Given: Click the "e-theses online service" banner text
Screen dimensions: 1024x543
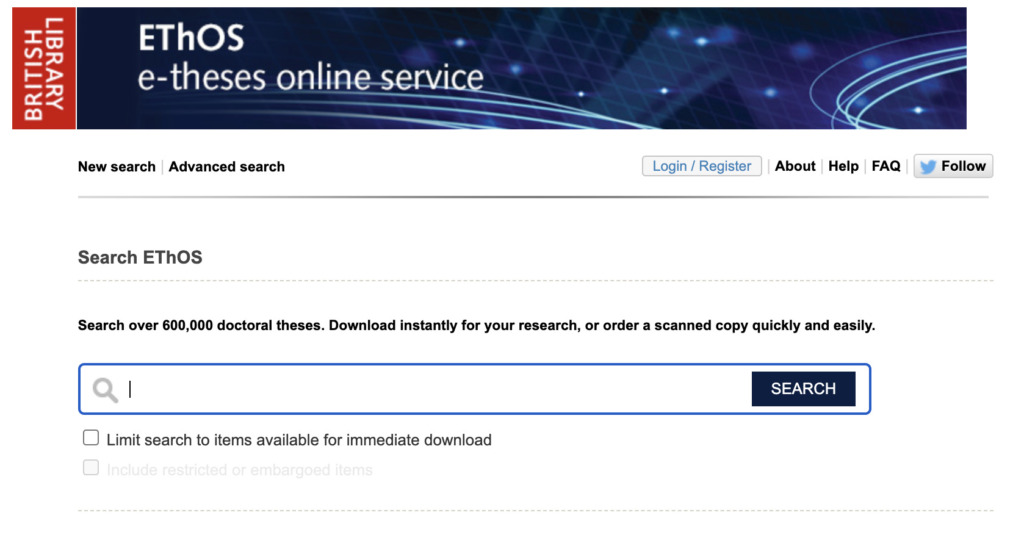Looking at the screenshot, I should [310, 78].
